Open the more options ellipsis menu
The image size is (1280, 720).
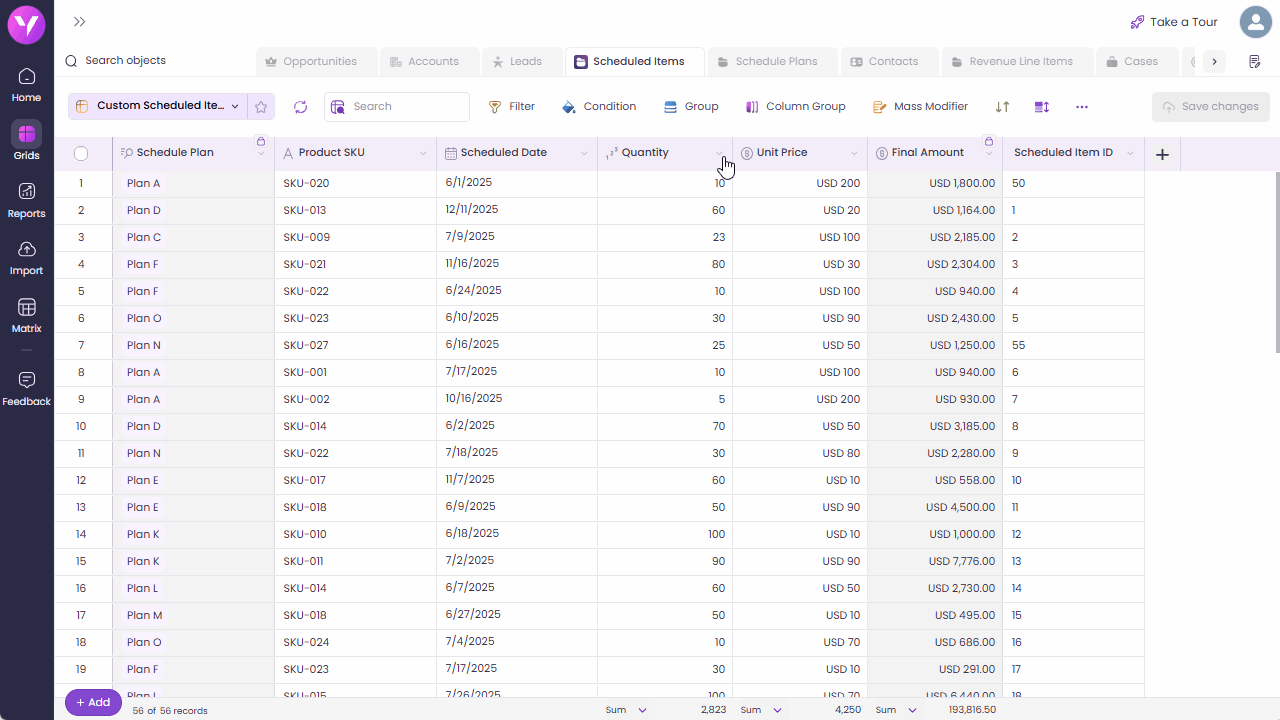click(1082, 107)
